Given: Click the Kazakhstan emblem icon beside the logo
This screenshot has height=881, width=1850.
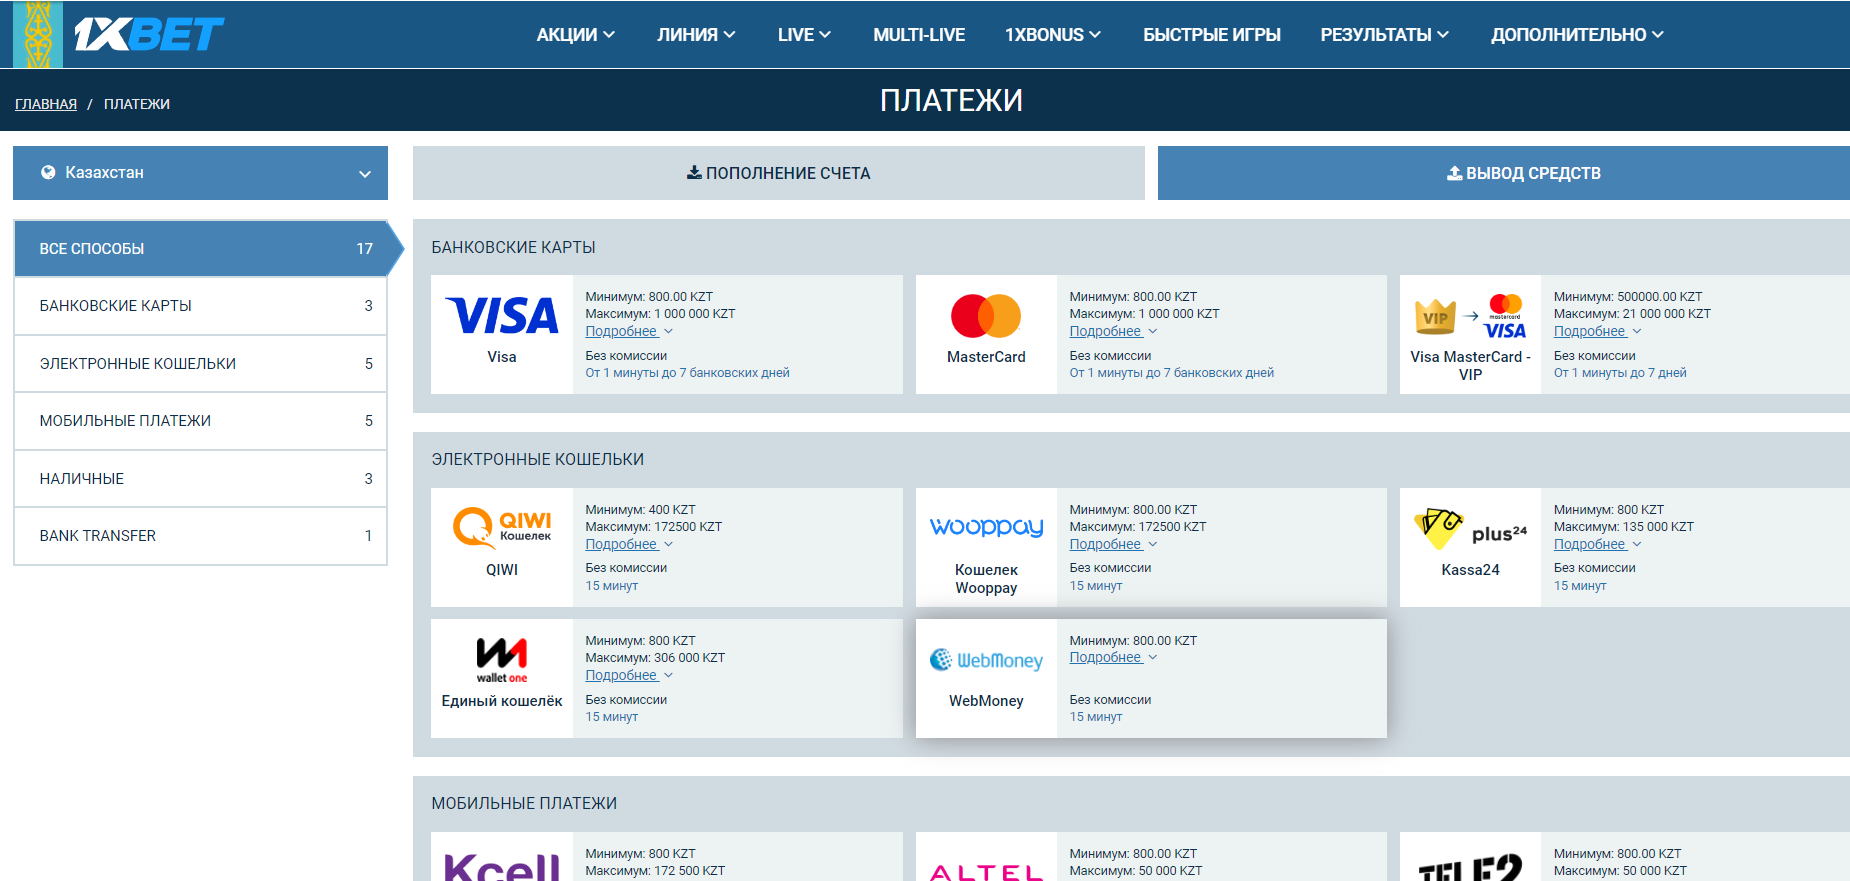Looking at the screenshot, I should click(x=38, y=34).
